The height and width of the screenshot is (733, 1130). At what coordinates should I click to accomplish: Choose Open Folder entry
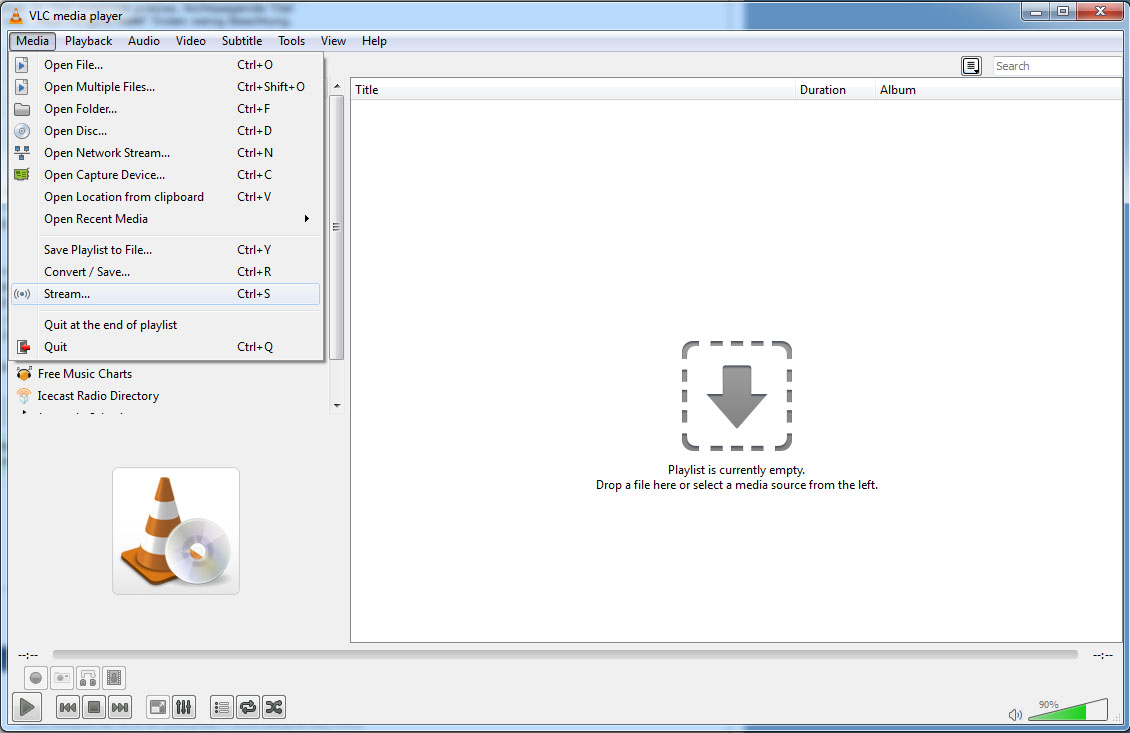tap(165, 109)
